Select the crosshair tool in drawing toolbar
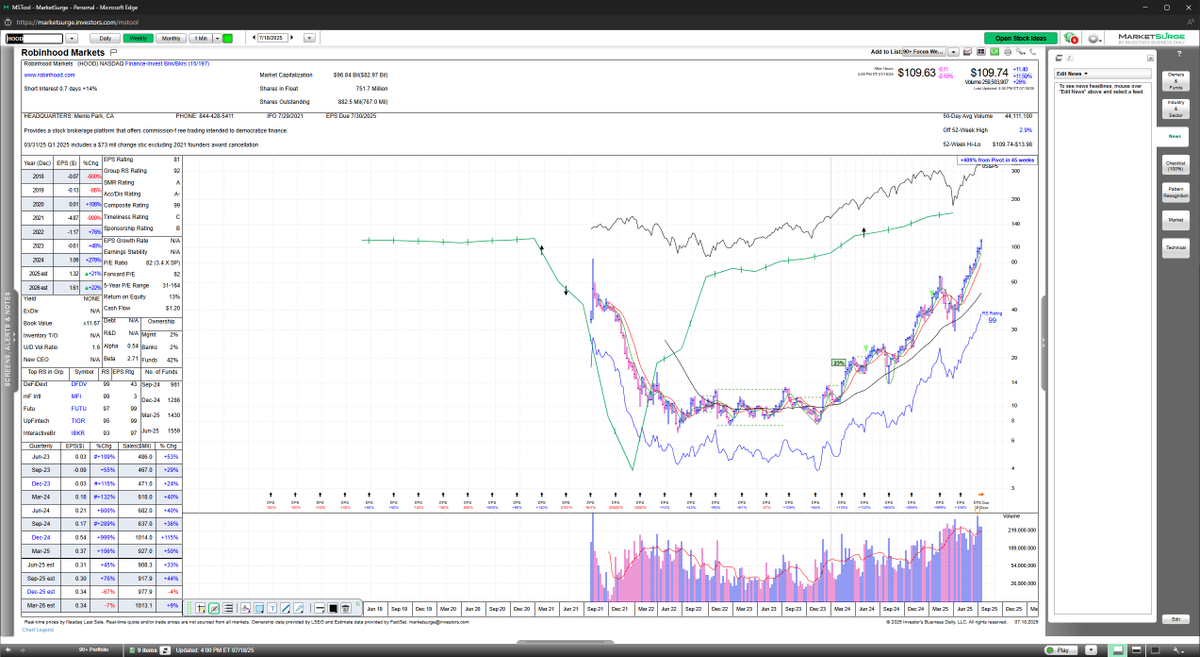Screen dimensions: 1200x657 (x=201, y=608)
